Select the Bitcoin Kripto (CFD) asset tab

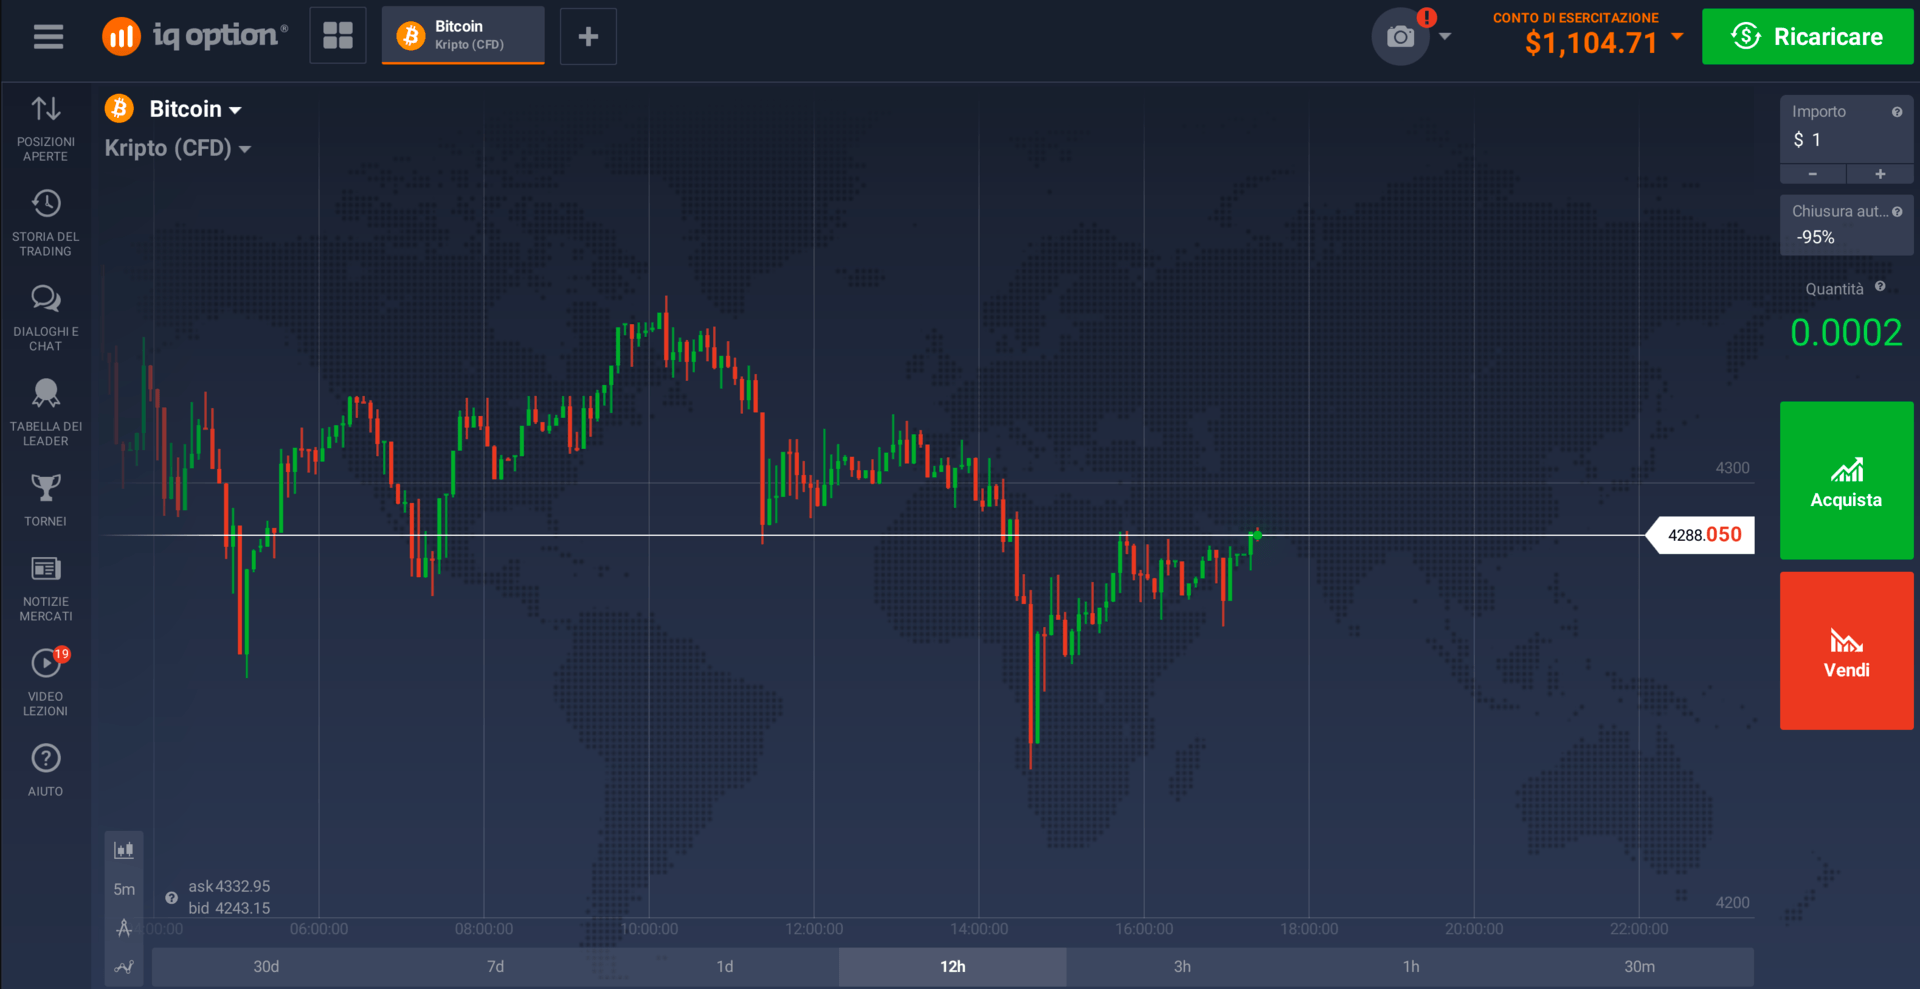pyautogui.click(x=463, y=35)
